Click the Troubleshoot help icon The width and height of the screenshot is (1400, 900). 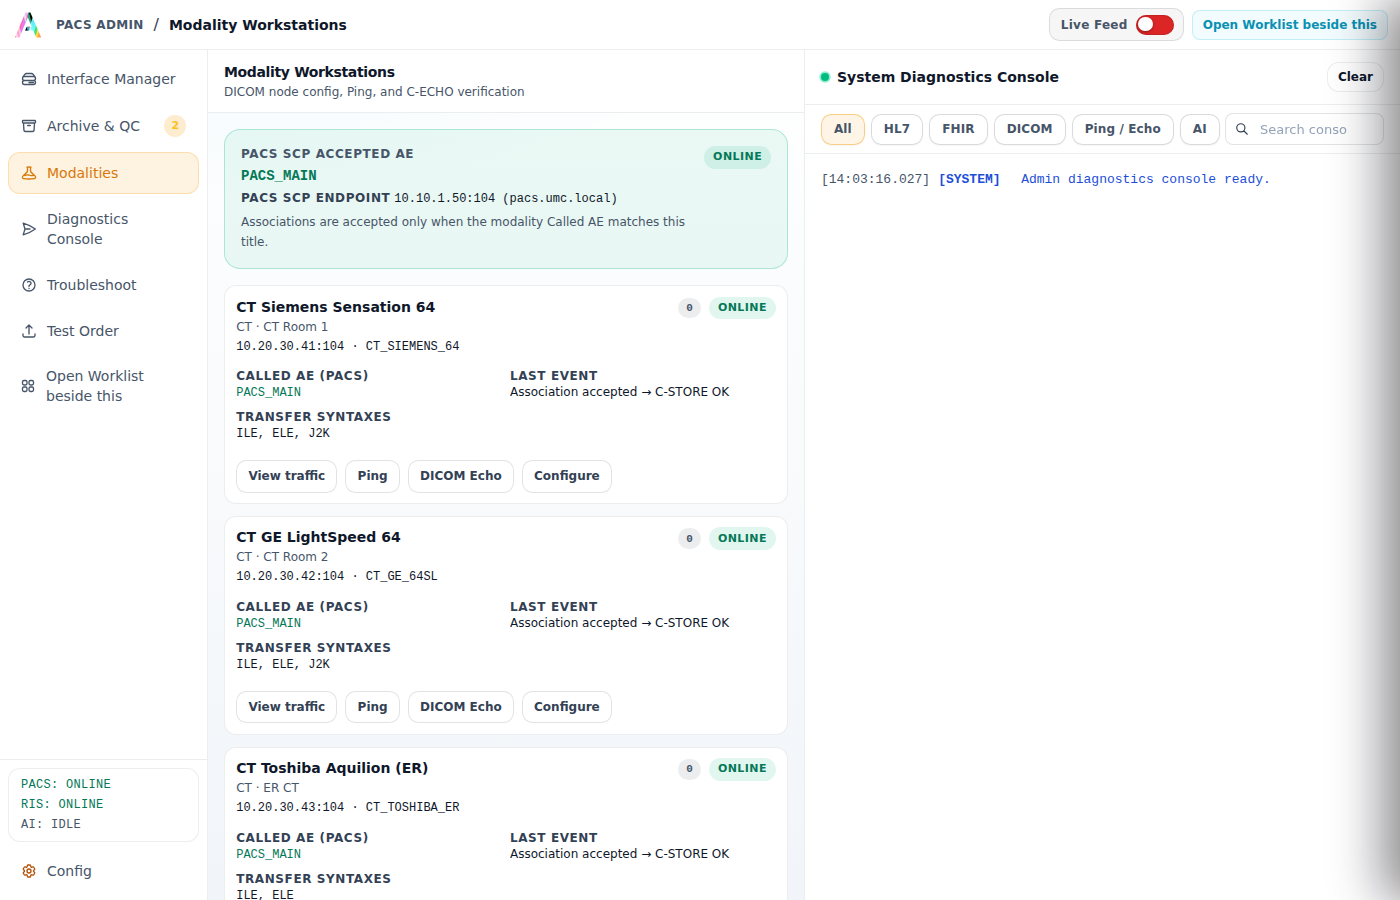point(29,285)
